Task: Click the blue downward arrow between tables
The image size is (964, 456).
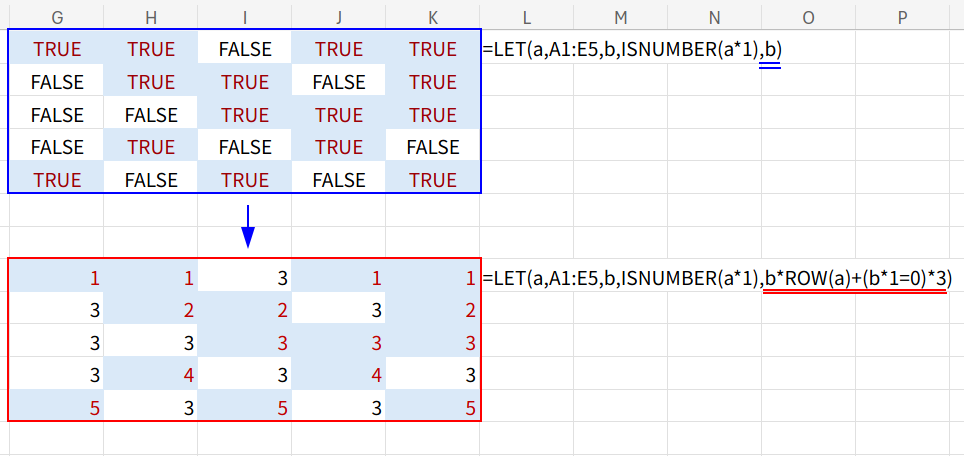Action: pyautogui.click(x=247, y=227)
